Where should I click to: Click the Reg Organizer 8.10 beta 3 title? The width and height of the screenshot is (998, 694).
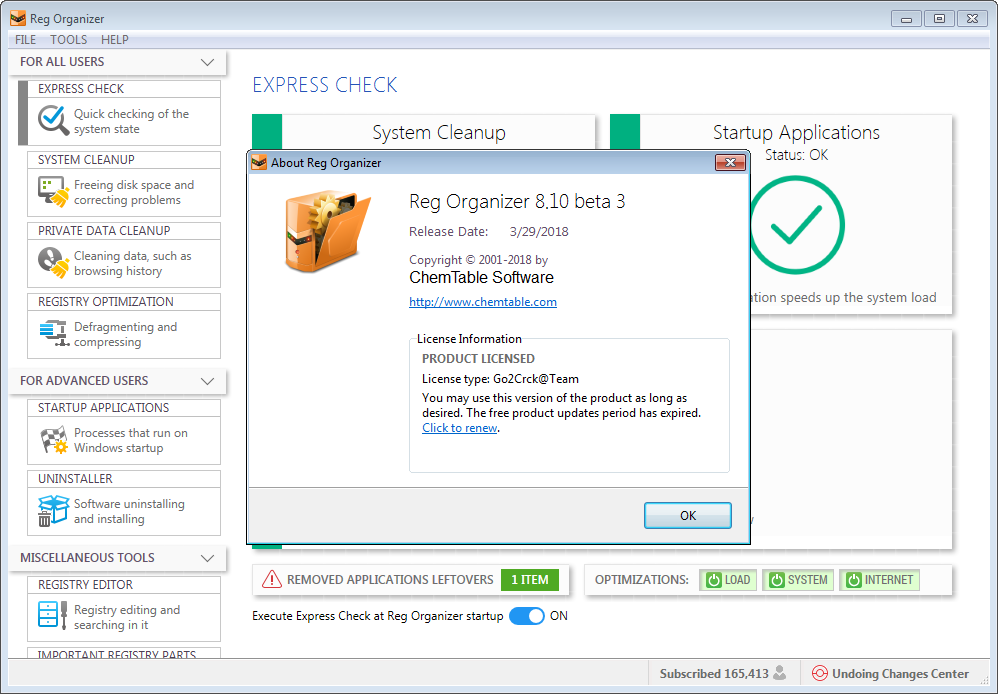pos(517,202)
